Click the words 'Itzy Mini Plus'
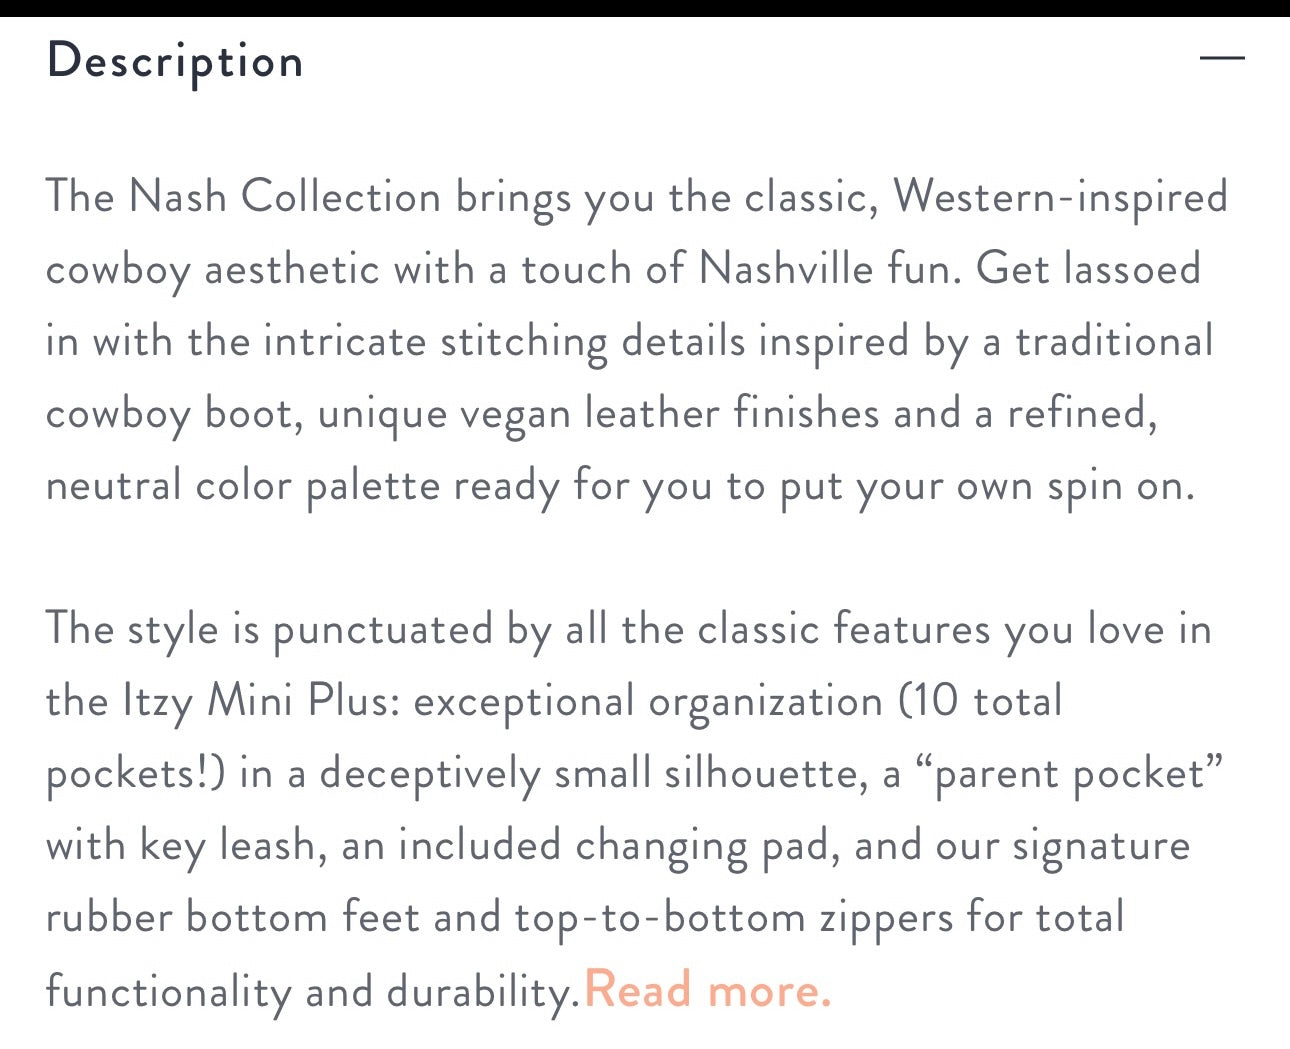Screen dimensions: 1290x1049 coord(260,701)
